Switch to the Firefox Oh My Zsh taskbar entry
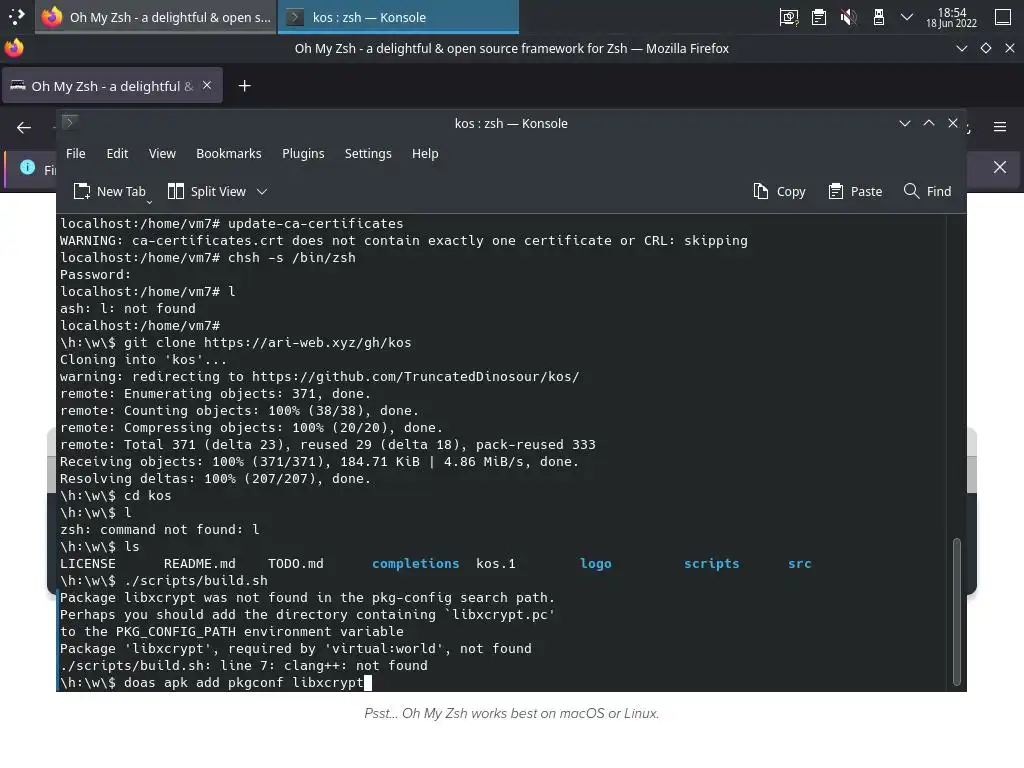This screenshot has width=1024, height=768. coord(156,17)
